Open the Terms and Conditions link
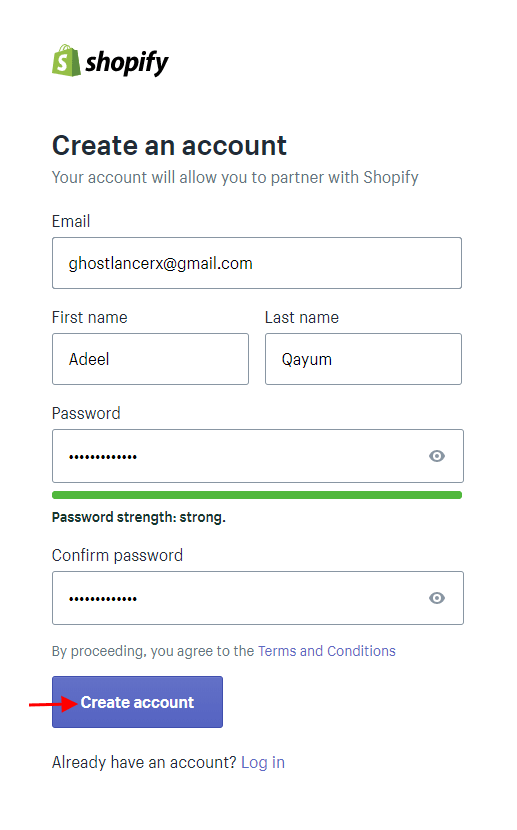The height and width of the screenshot is (830, 517). click(326, 651)
